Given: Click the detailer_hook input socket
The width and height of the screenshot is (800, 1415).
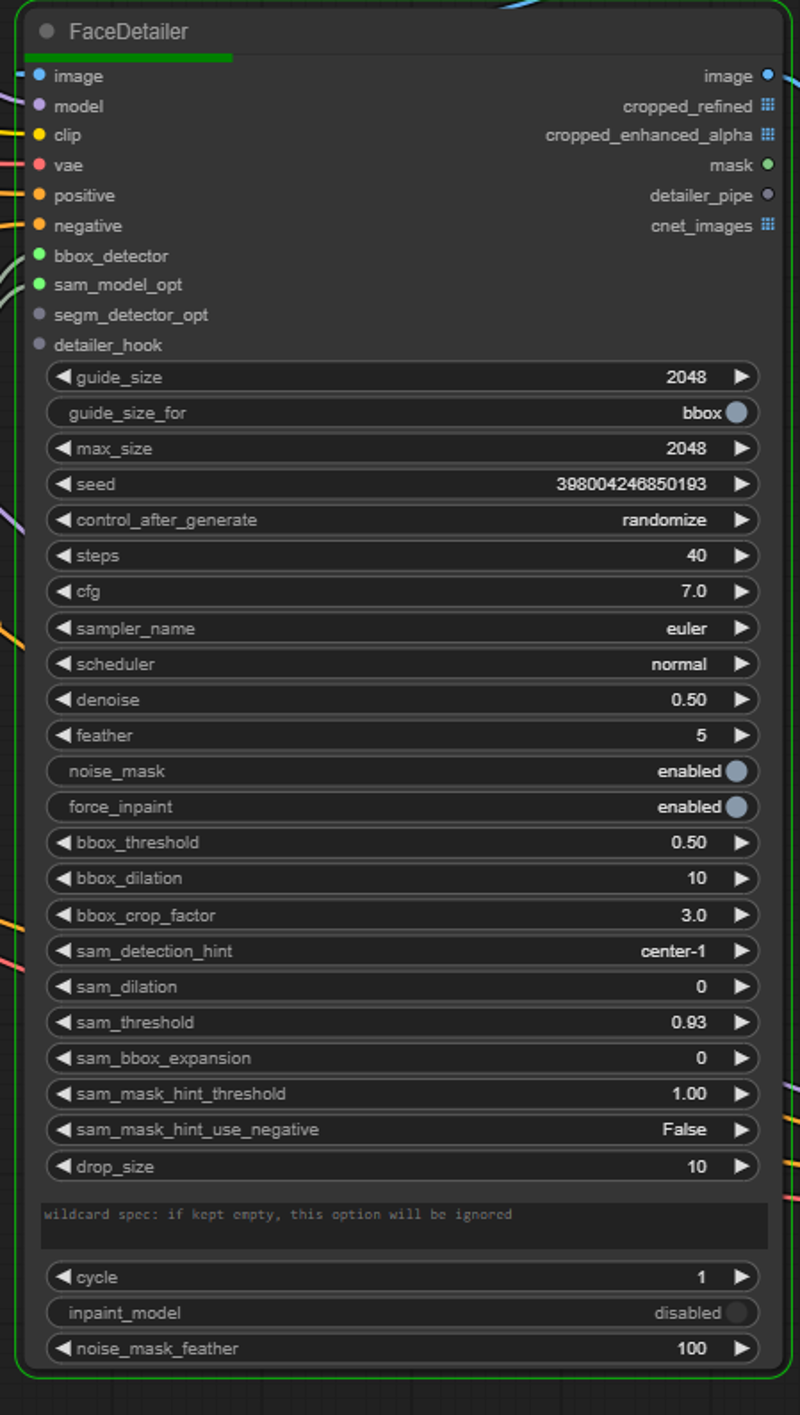Looking at the screenshot, I should [39, 344].
